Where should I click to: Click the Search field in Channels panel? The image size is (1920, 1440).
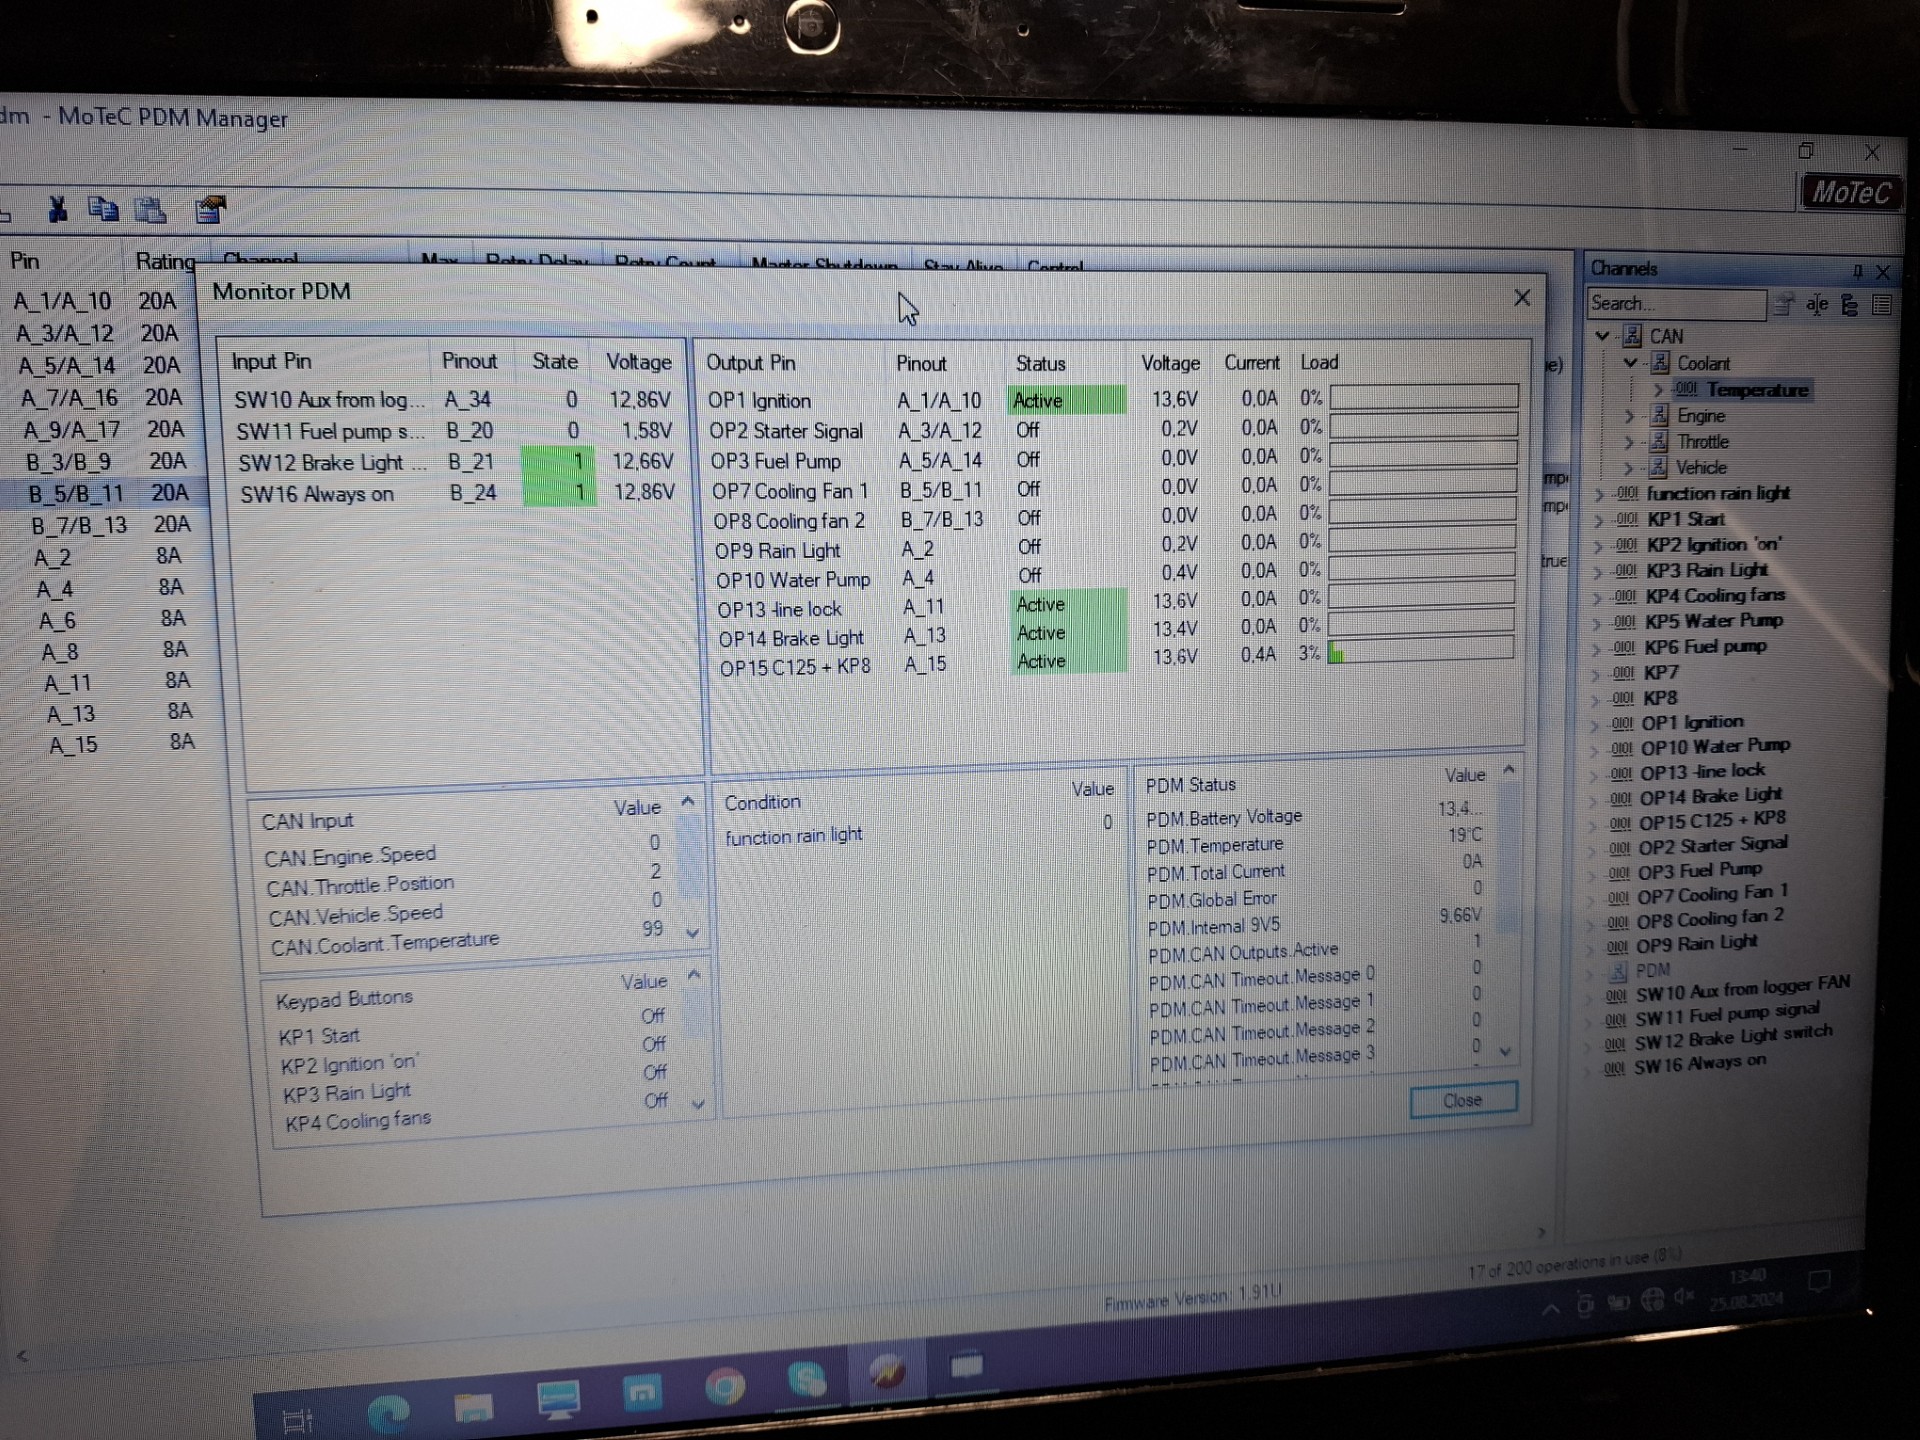click(x=1676, y=303)
